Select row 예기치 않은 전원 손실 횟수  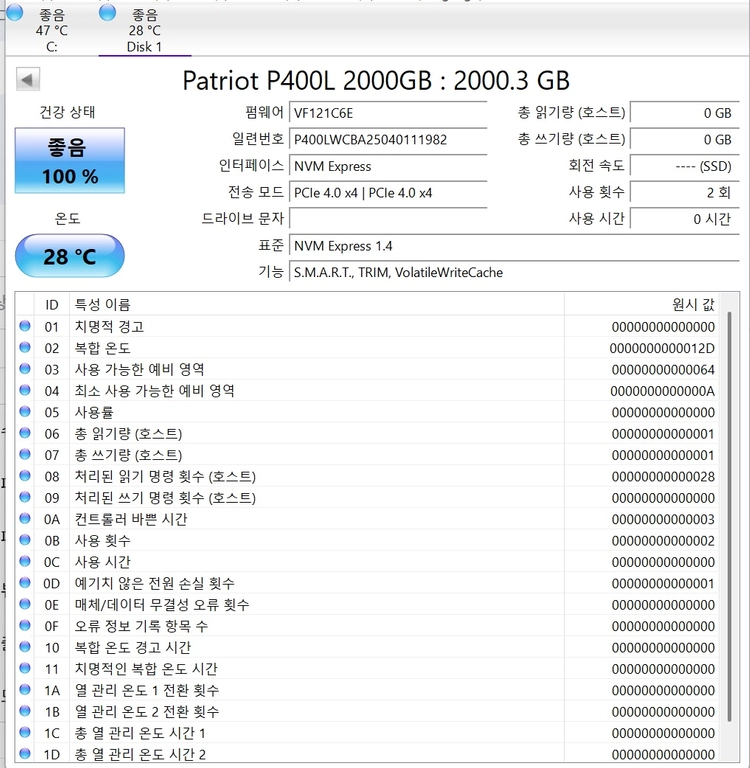coord(367,583)
